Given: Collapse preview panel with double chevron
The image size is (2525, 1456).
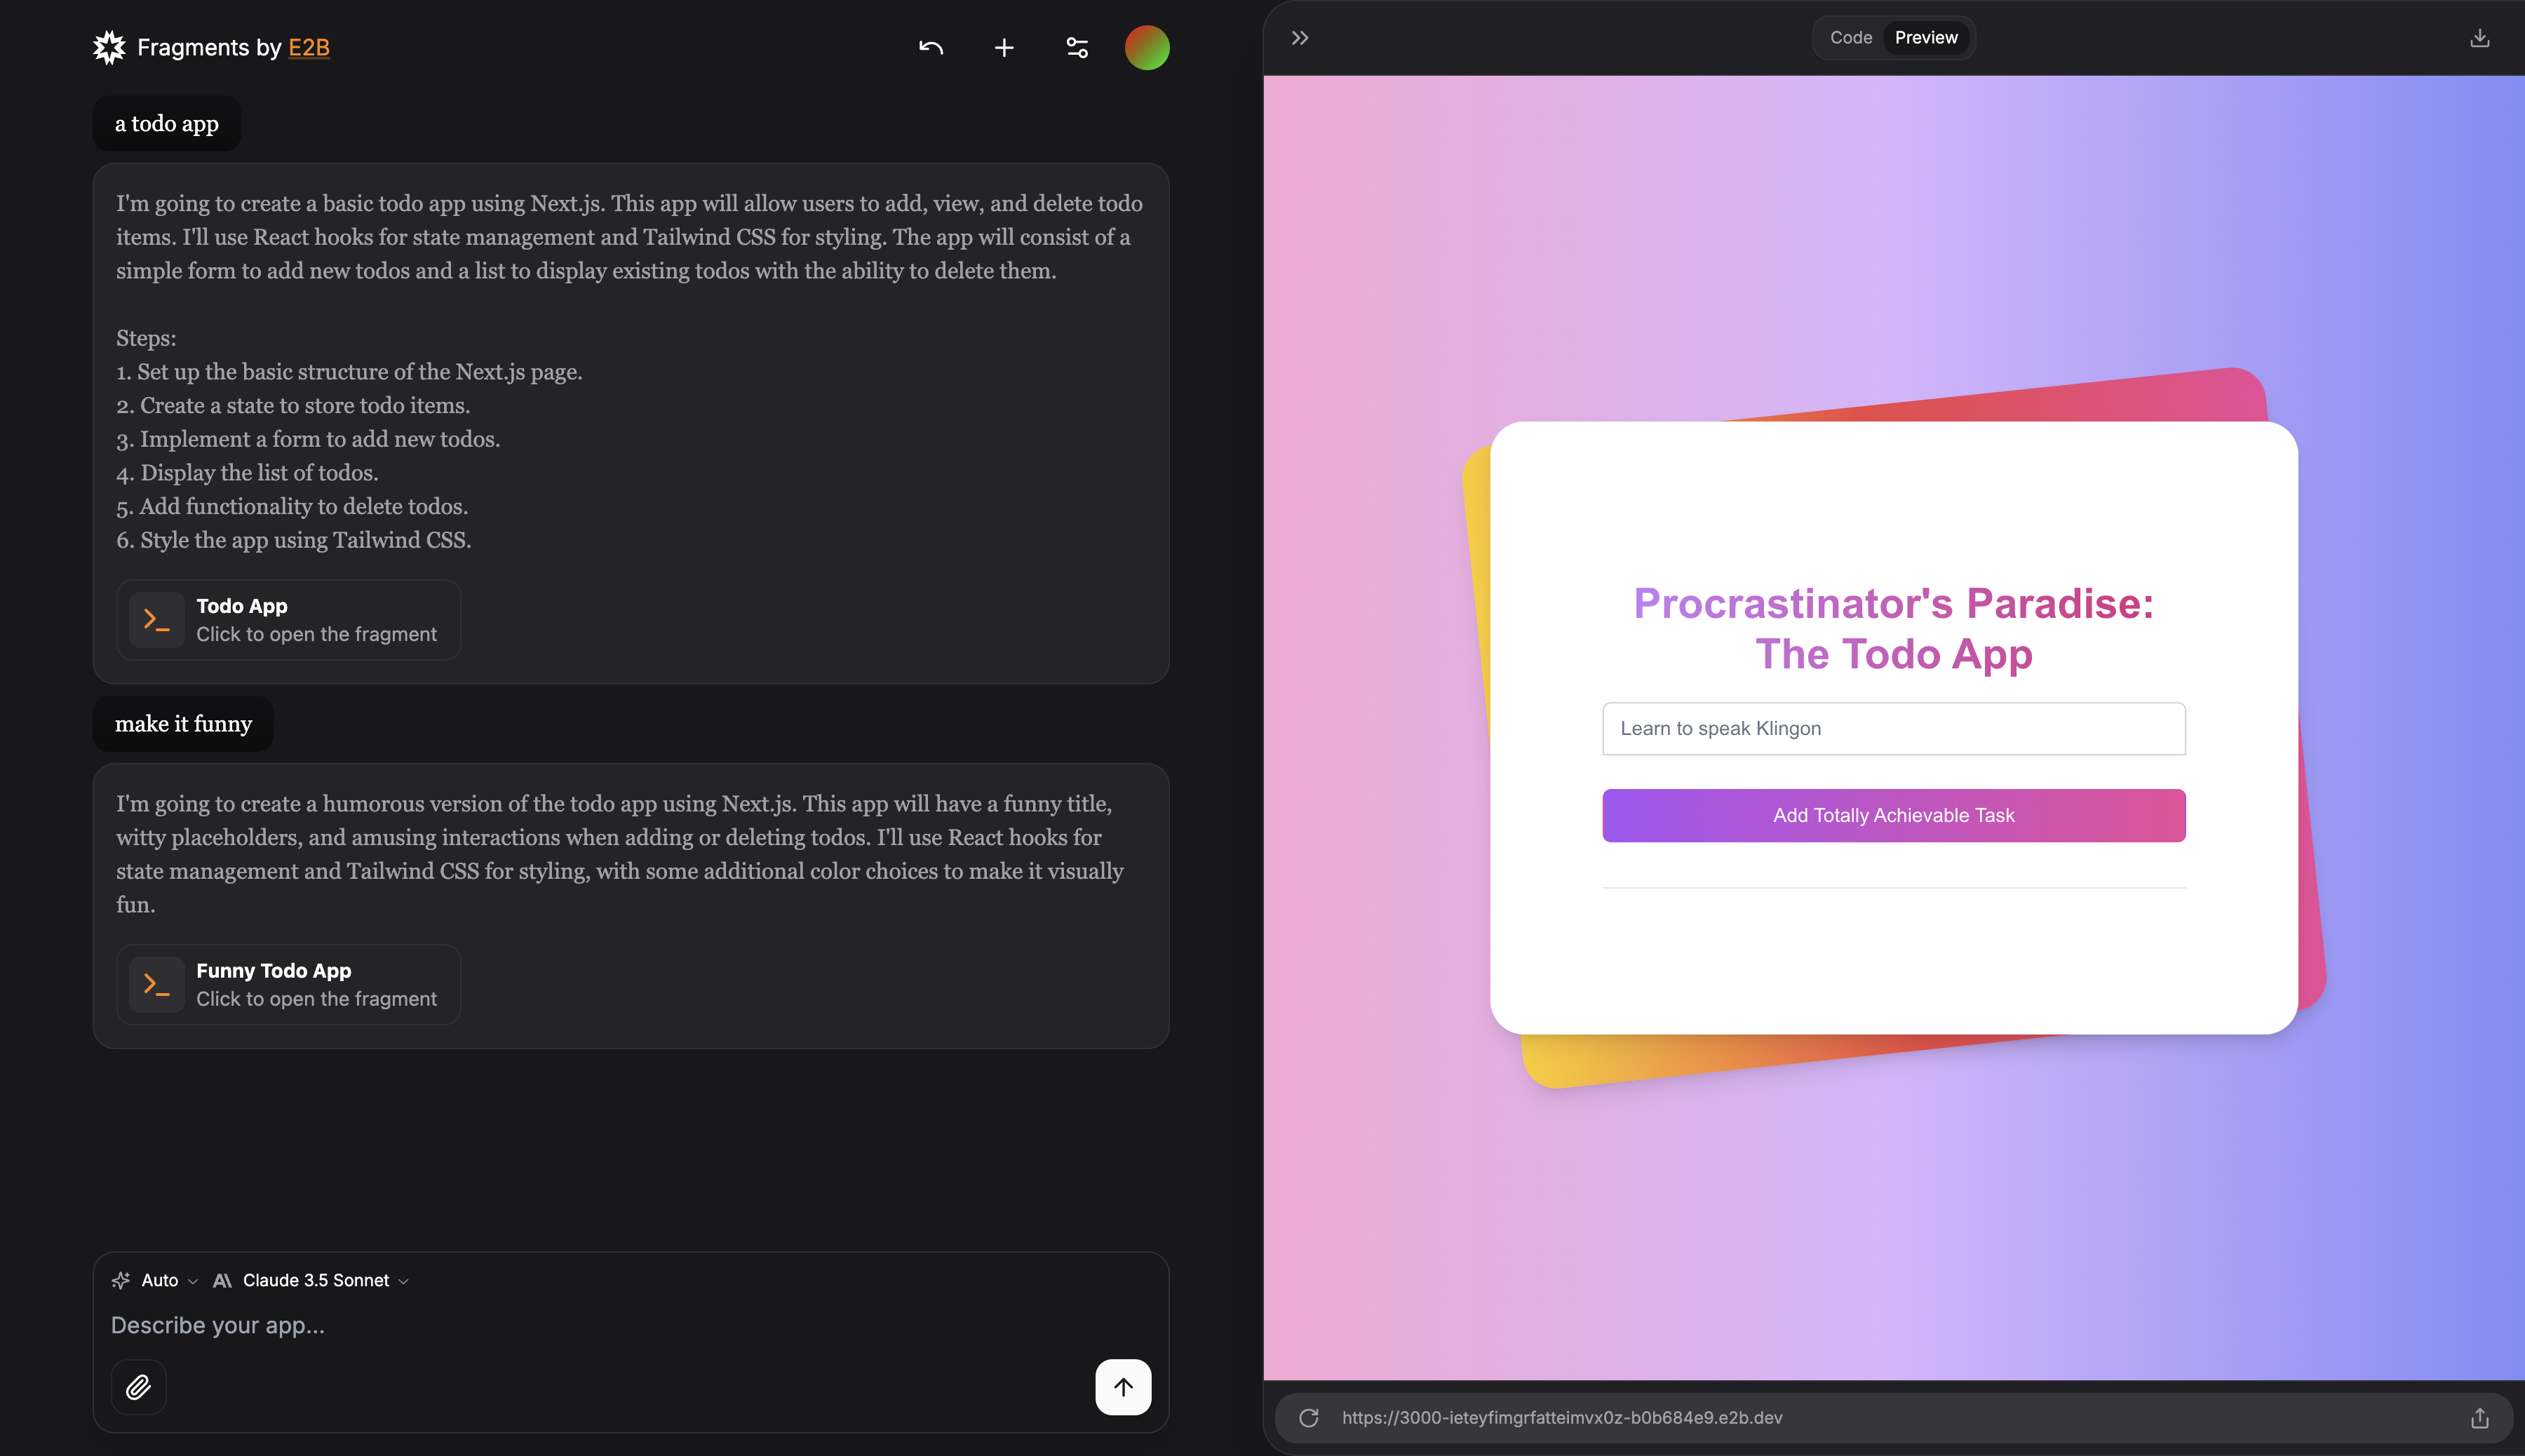Looking at the screenshot, I should point(1300,38).
